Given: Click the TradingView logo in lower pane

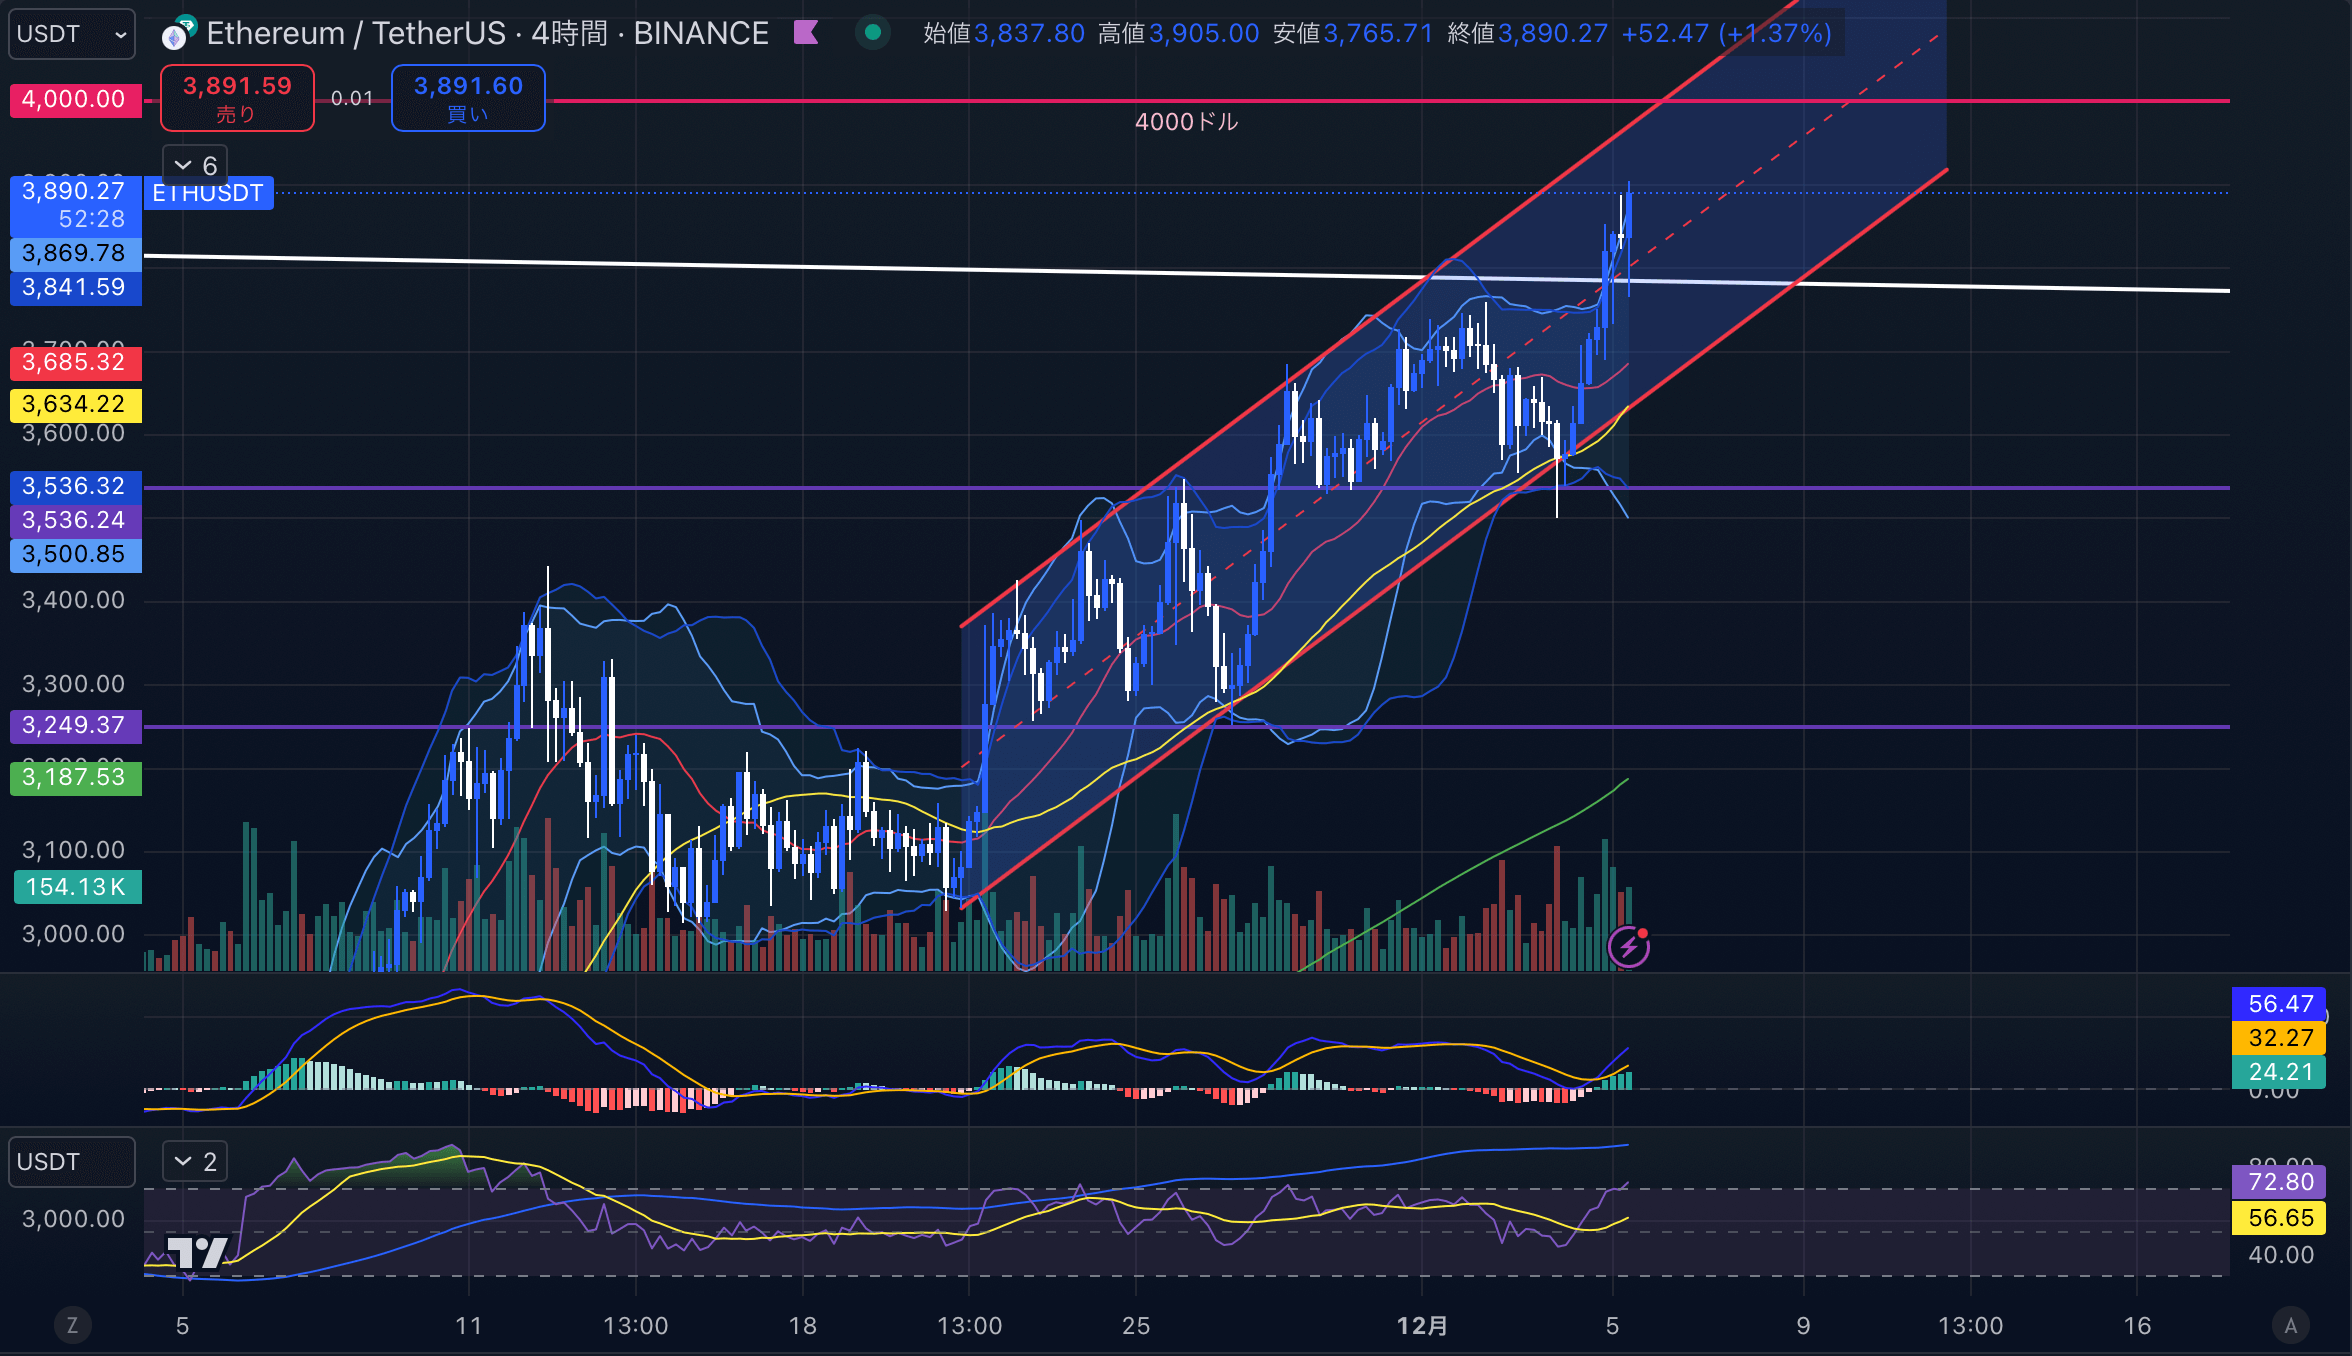Looking at the screenshot, I should pos(196,1252).
